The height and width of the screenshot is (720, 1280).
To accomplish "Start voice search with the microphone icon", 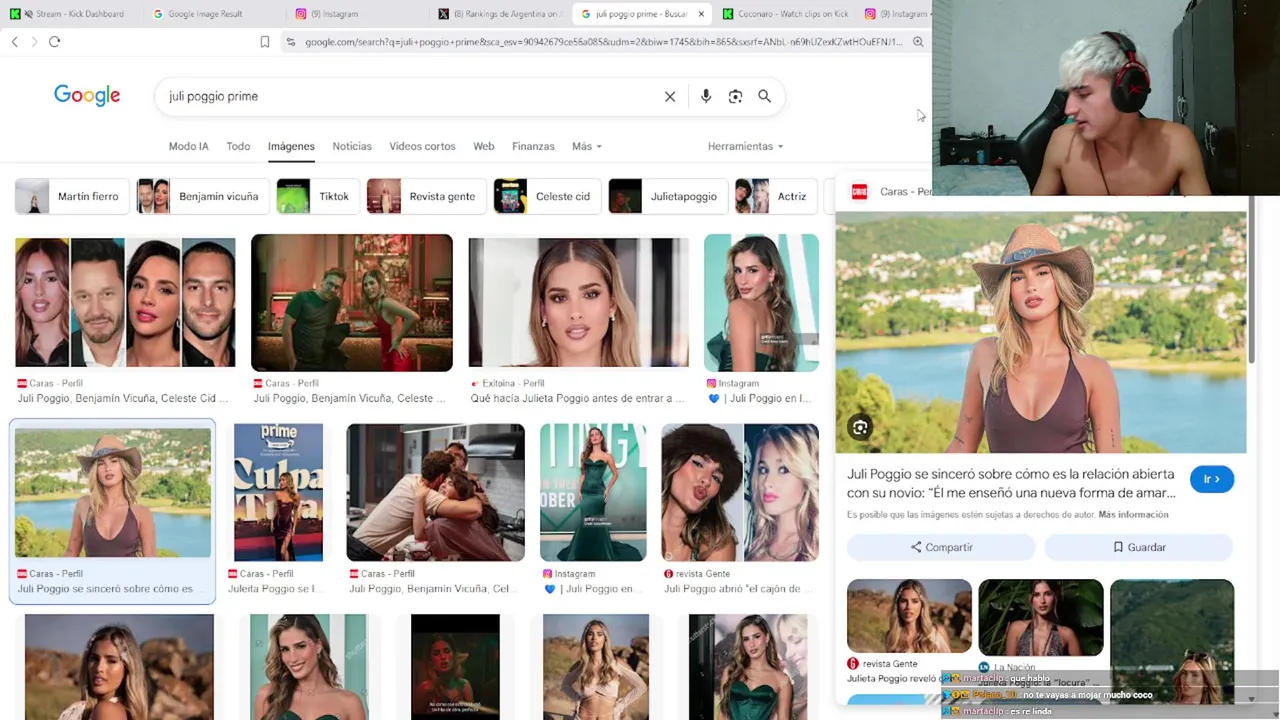I will tap(706, 97).
